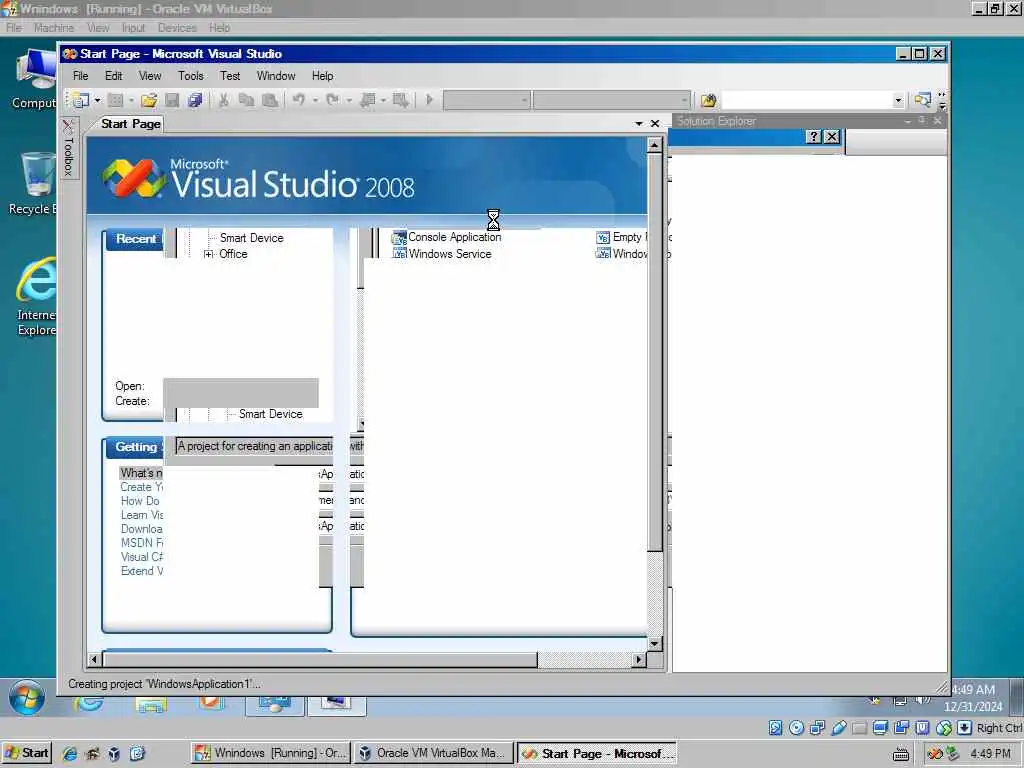Click the Find in Files icon
This screenshot has width=1024, height=768.
pos(708,100)
